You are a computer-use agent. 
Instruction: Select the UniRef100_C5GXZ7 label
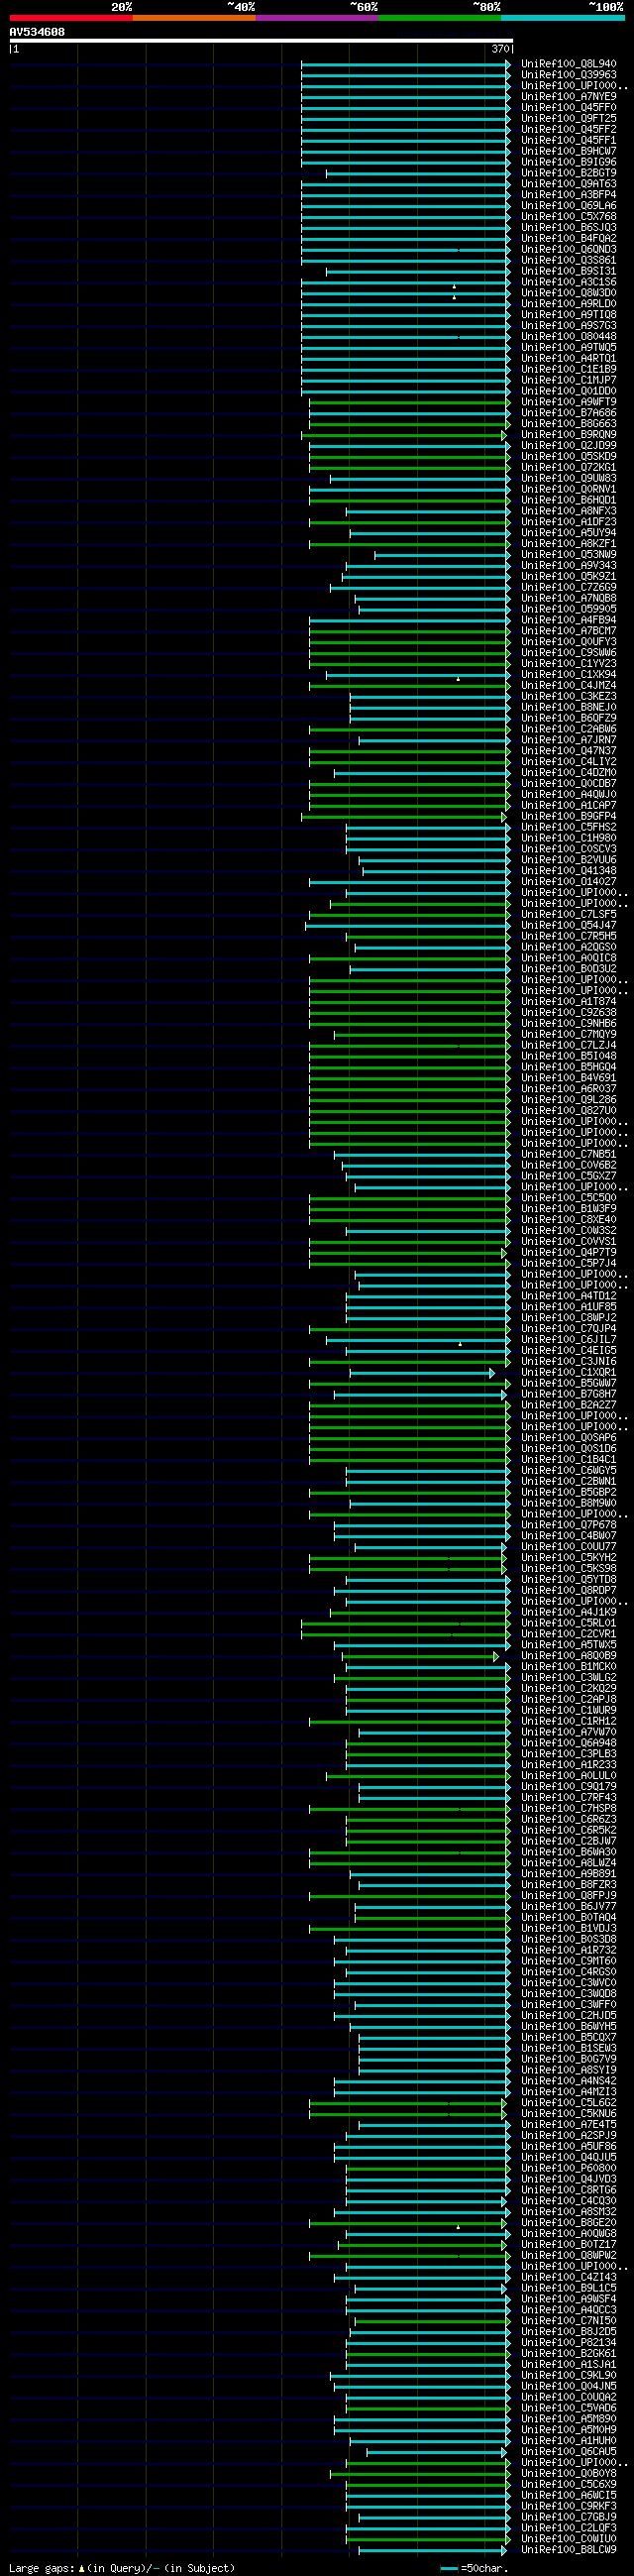click(569, 1177)
